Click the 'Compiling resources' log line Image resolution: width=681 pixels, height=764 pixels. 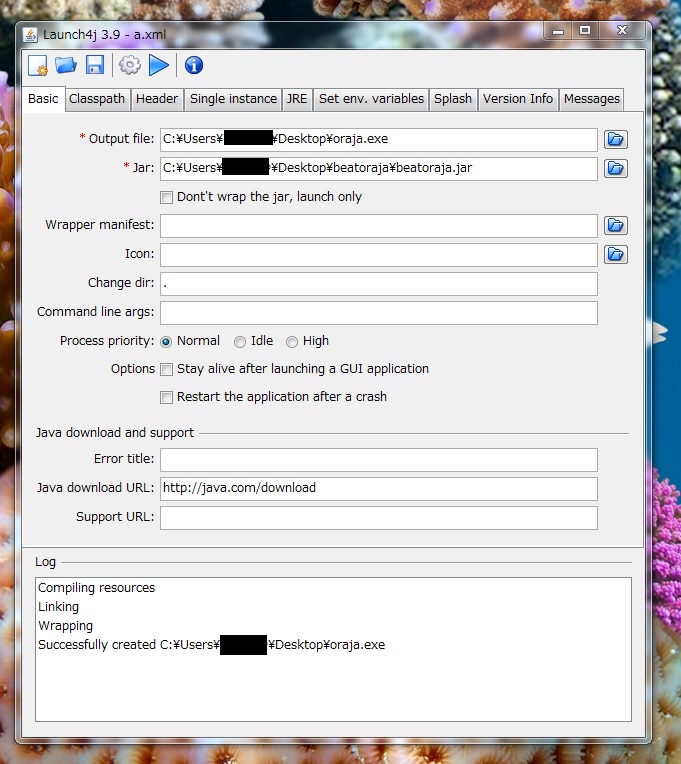click(x=96, y=588)
